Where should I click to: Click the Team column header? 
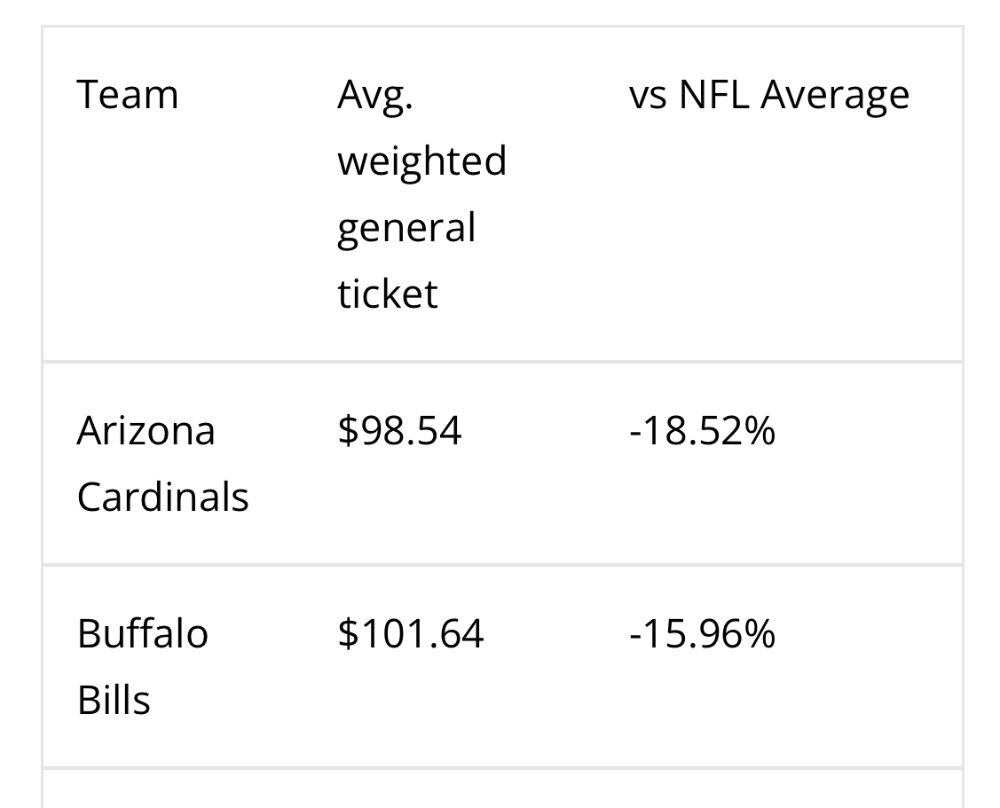click(x=128, y=96)
